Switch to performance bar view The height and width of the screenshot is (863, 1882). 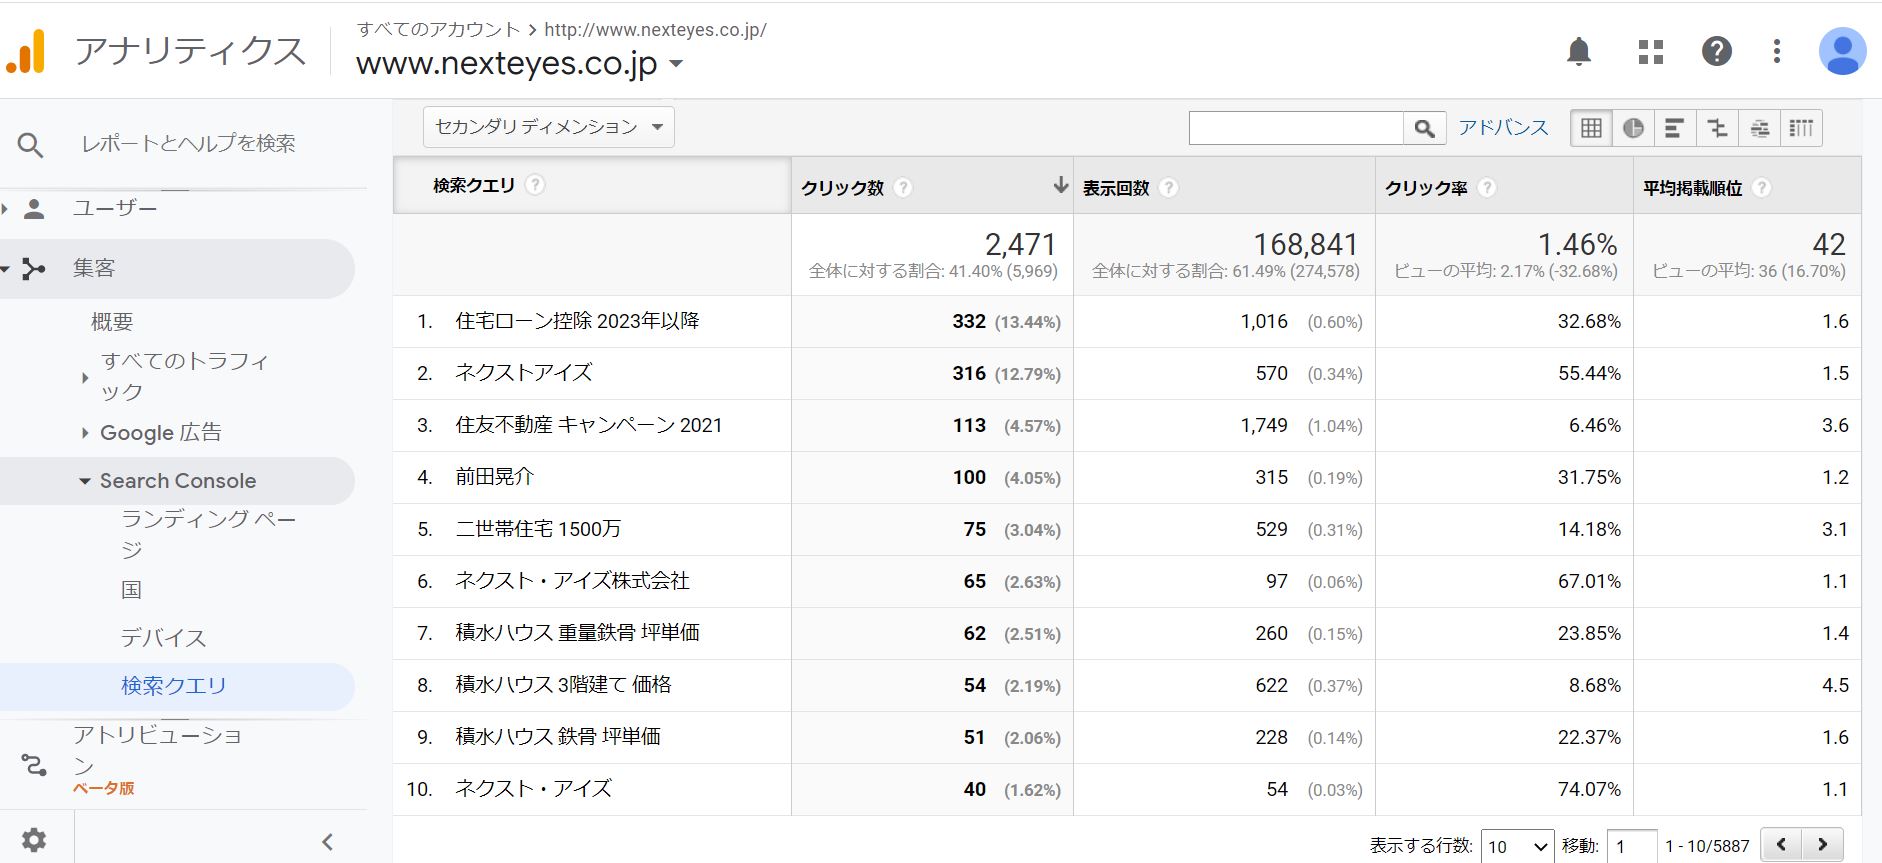[1675, 128]
